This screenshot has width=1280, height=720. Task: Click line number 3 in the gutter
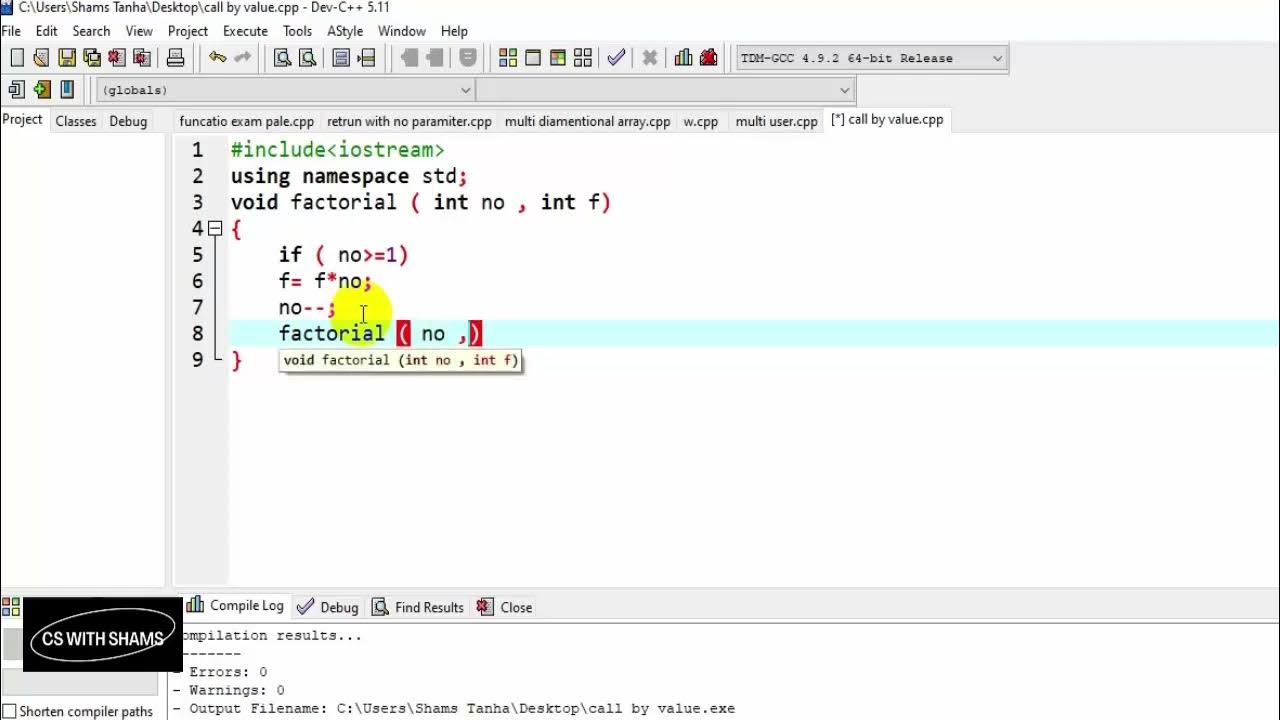tap(198, 202)
